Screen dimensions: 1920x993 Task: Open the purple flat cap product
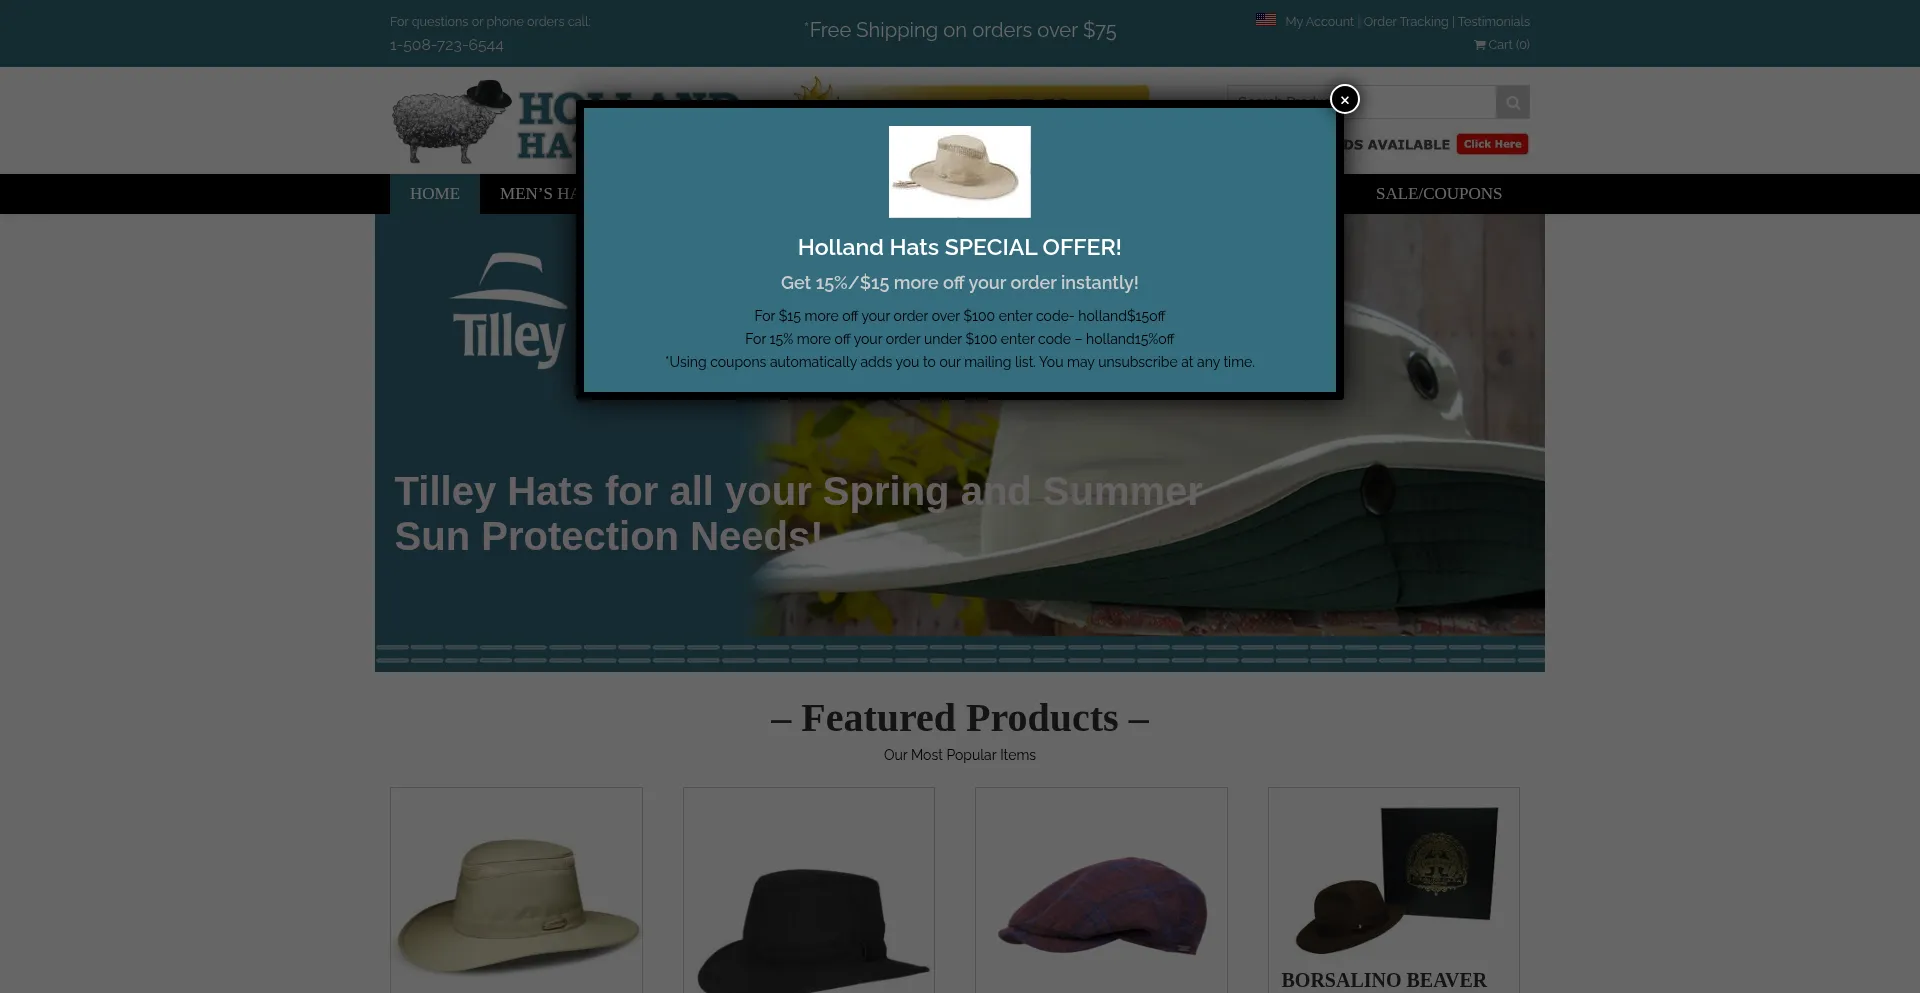click(x=1101, y=905)
